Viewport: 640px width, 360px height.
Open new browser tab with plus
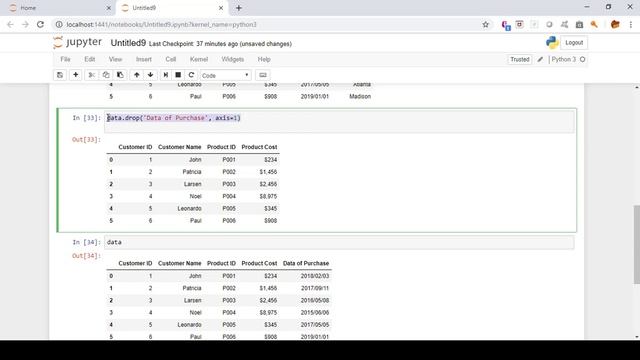point(239,8)
